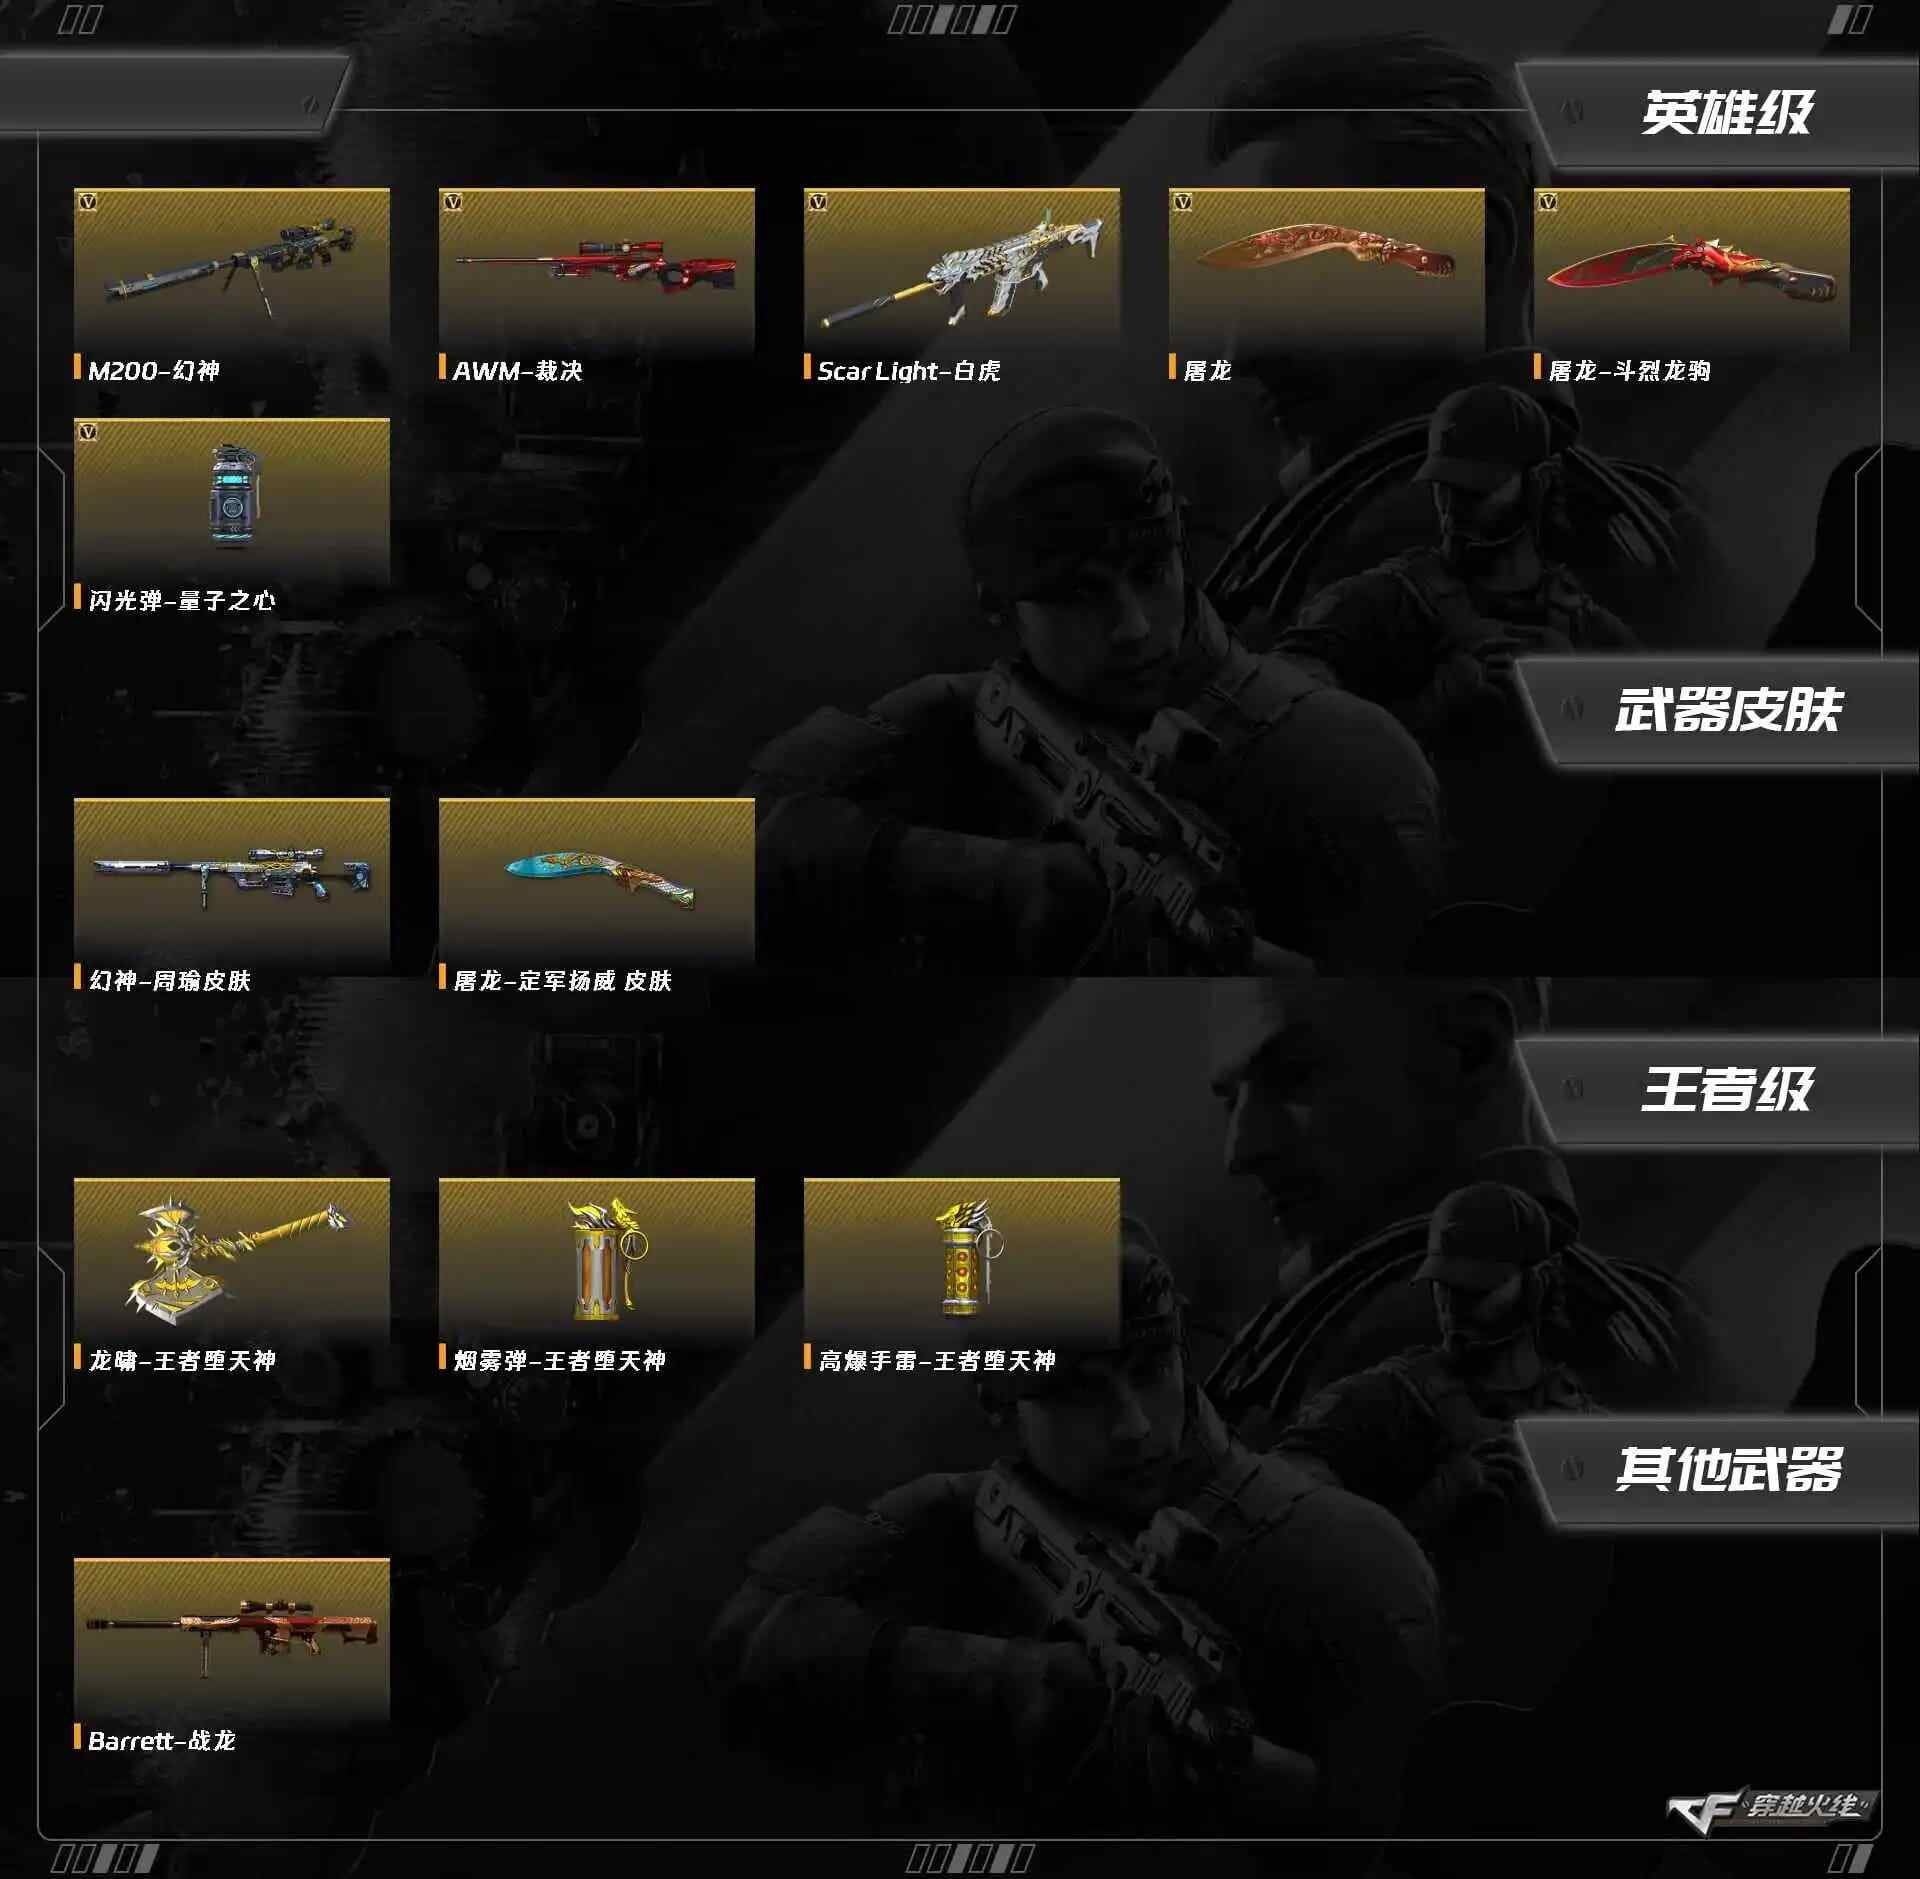This screenshot has height=1879, width=1920.
Task: Click the 屠龙-定军扬威 皮肤 blue knife
Action: coord(596,878)
